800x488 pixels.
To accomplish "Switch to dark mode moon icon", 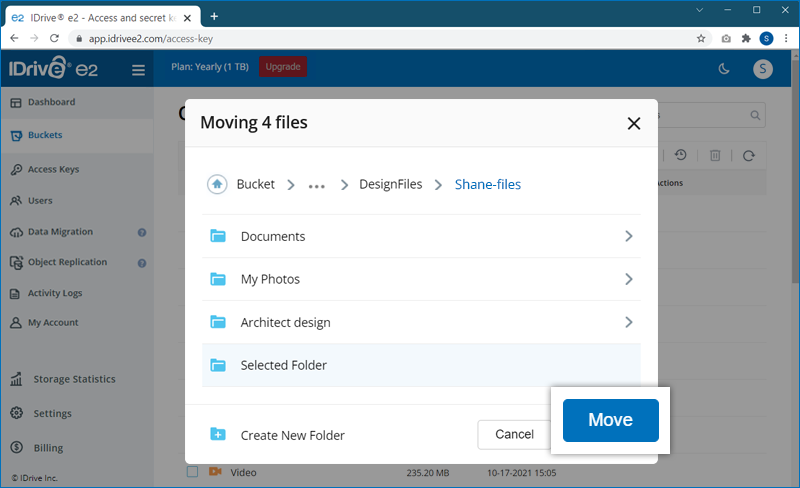I will click(x=724, y=69).
